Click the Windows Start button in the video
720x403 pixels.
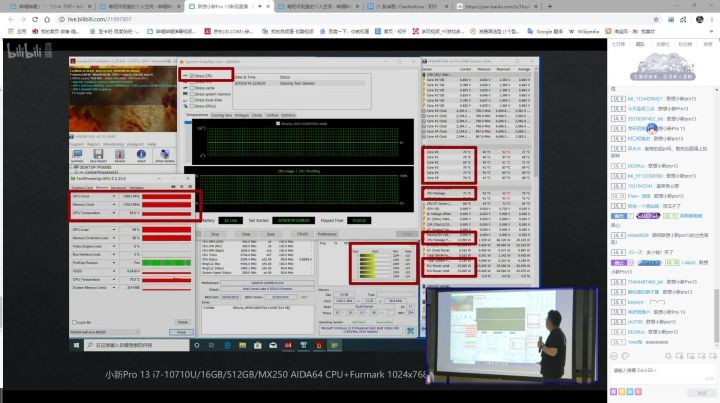pos(76,345)
